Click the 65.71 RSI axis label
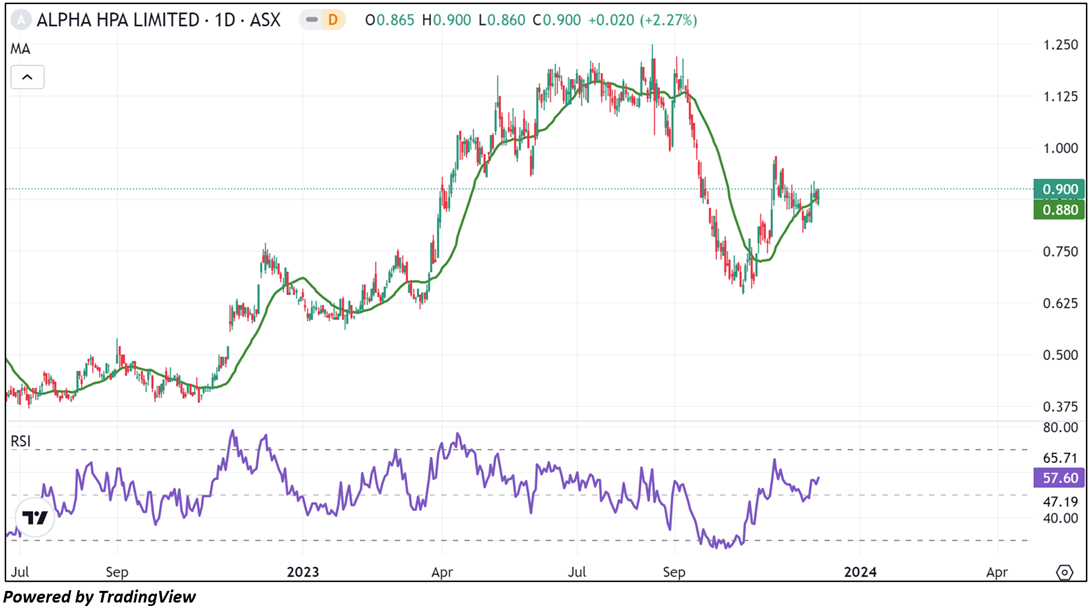Image resolution: width=1090 pixels, height=606 pixels. [1060, 458]
